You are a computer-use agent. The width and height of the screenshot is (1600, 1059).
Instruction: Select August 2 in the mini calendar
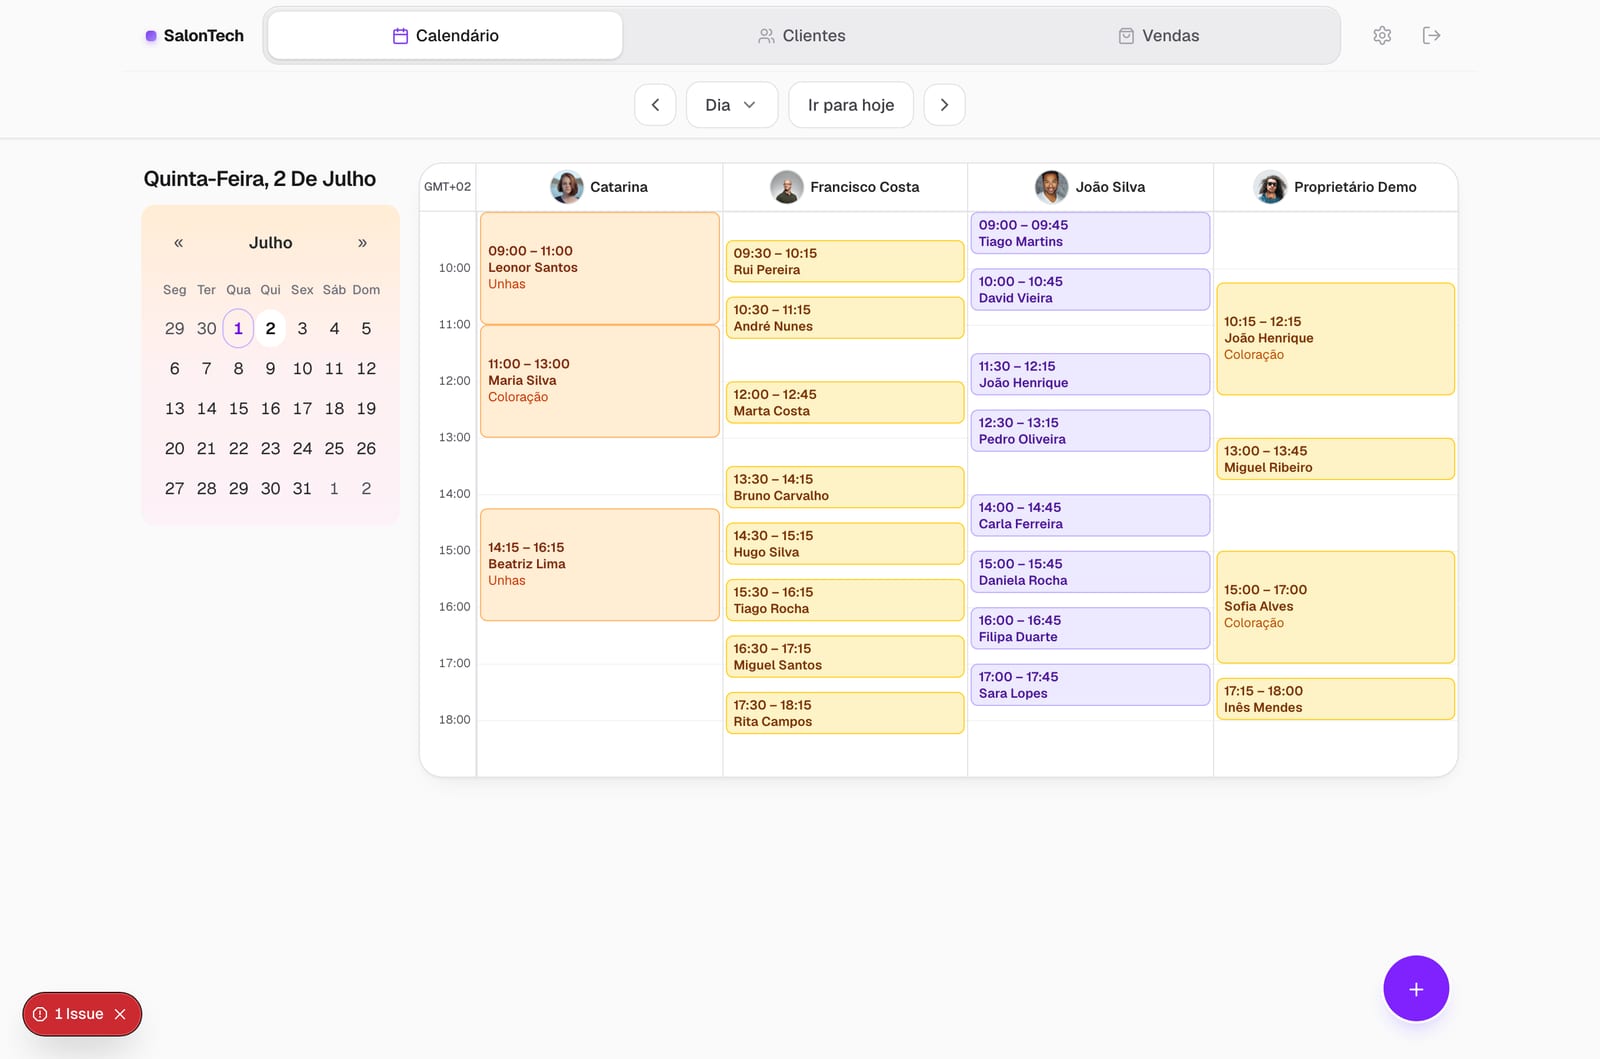pyautogui.click(x=366, y=488)
